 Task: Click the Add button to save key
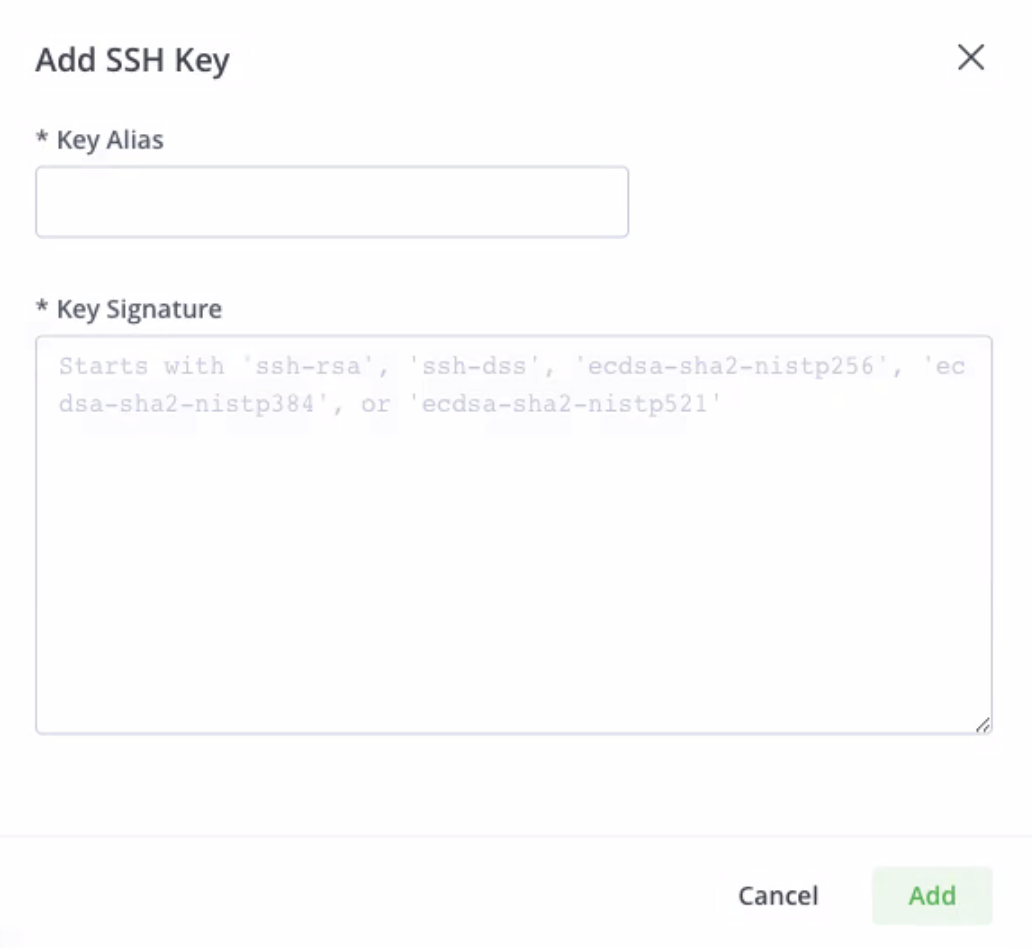[x=931, y=895]
